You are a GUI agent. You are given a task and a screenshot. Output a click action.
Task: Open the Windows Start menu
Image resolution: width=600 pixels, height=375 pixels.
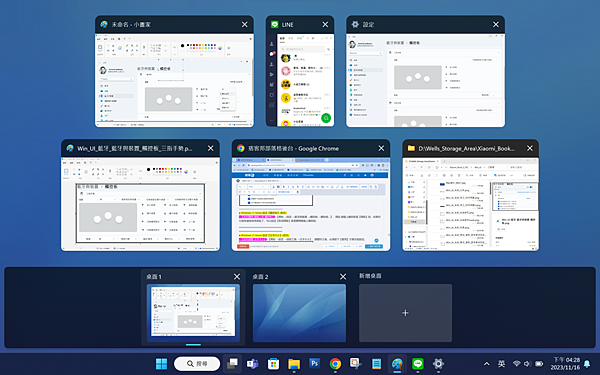point(161,364)
